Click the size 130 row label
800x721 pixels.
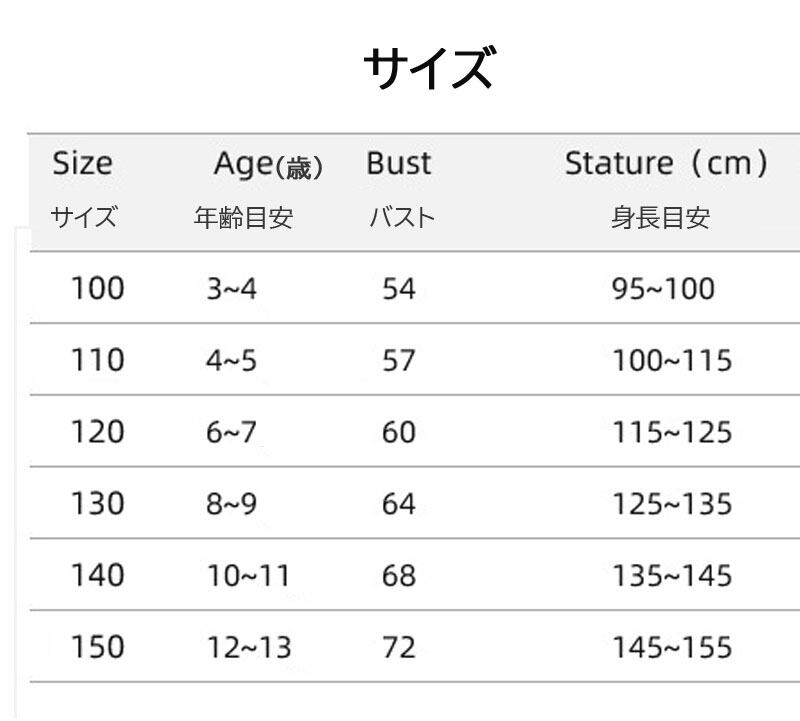[97, 504]
